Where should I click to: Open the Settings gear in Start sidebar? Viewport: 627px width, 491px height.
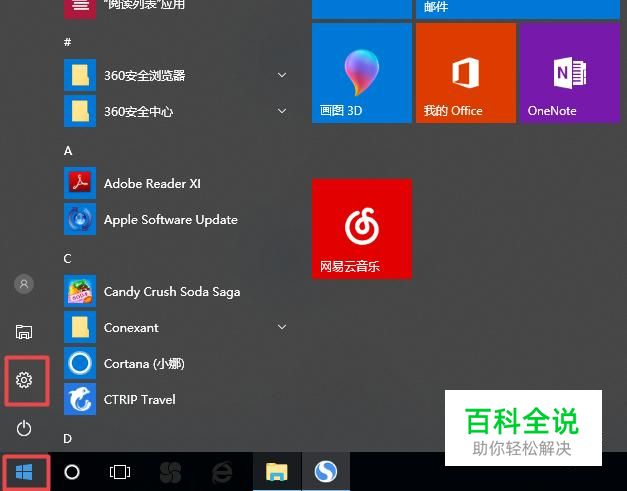pos(24,380)
